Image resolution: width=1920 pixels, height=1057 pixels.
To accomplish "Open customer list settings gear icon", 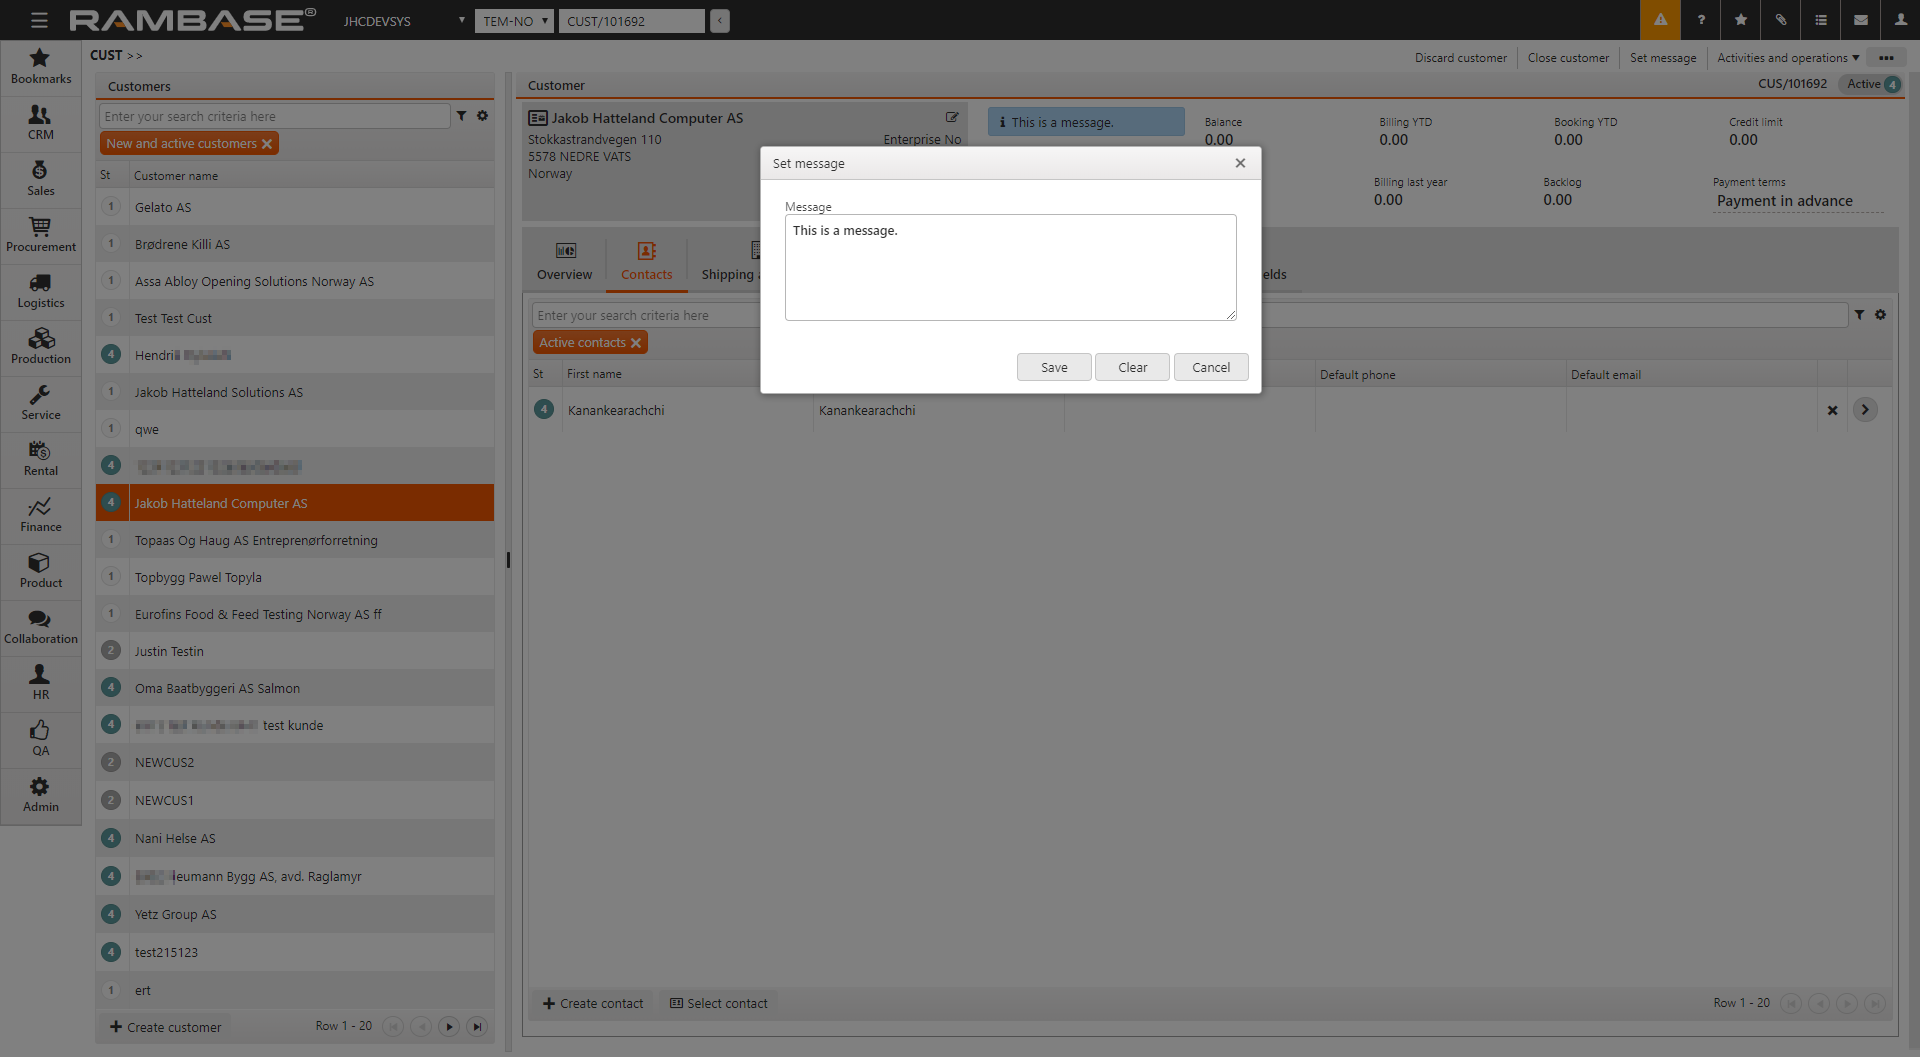I will click(x=482, y=116).
